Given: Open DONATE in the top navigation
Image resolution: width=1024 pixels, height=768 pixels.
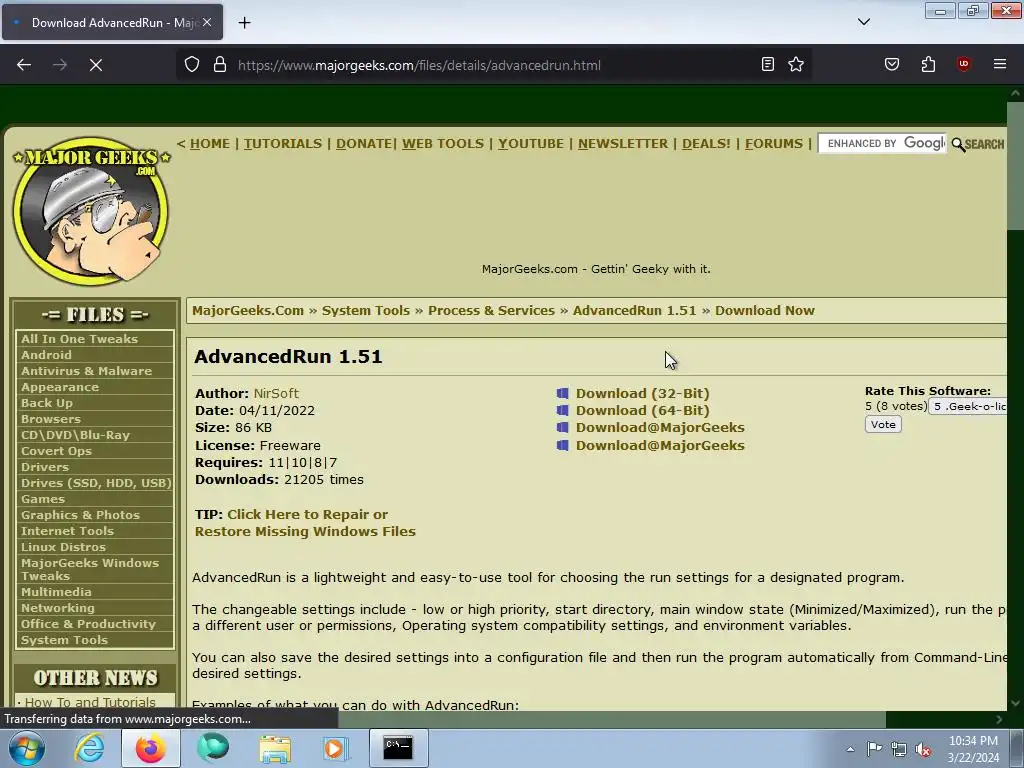Looking at the screenshot, I should [x=364, y=144].
